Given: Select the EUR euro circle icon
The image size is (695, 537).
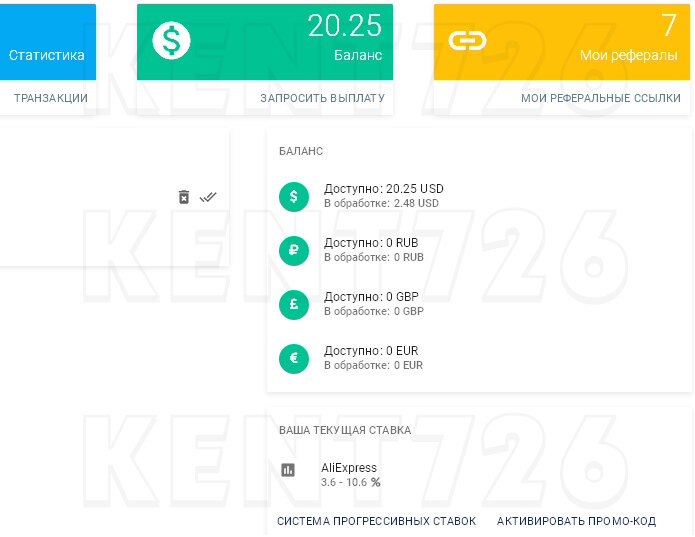Looking at the screenshot, I should [294, 358].
